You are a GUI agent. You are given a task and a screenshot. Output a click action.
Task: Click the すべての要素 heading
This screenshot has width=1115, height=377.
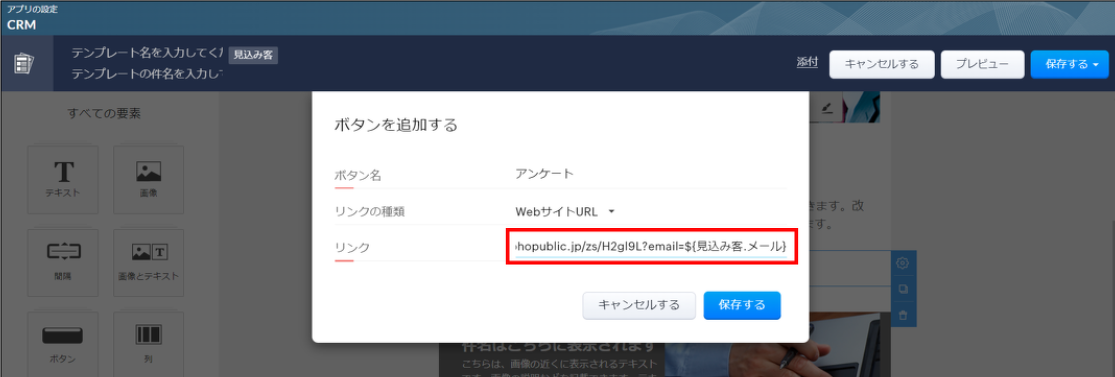(105, 113)
